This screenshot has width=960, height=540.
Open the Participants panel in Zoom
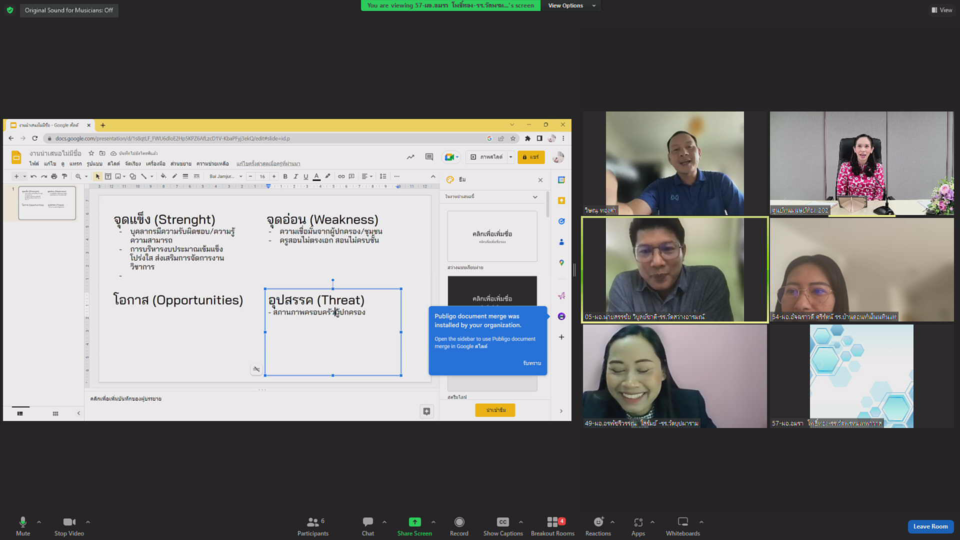pyautogui.click(x=313, y=526)
